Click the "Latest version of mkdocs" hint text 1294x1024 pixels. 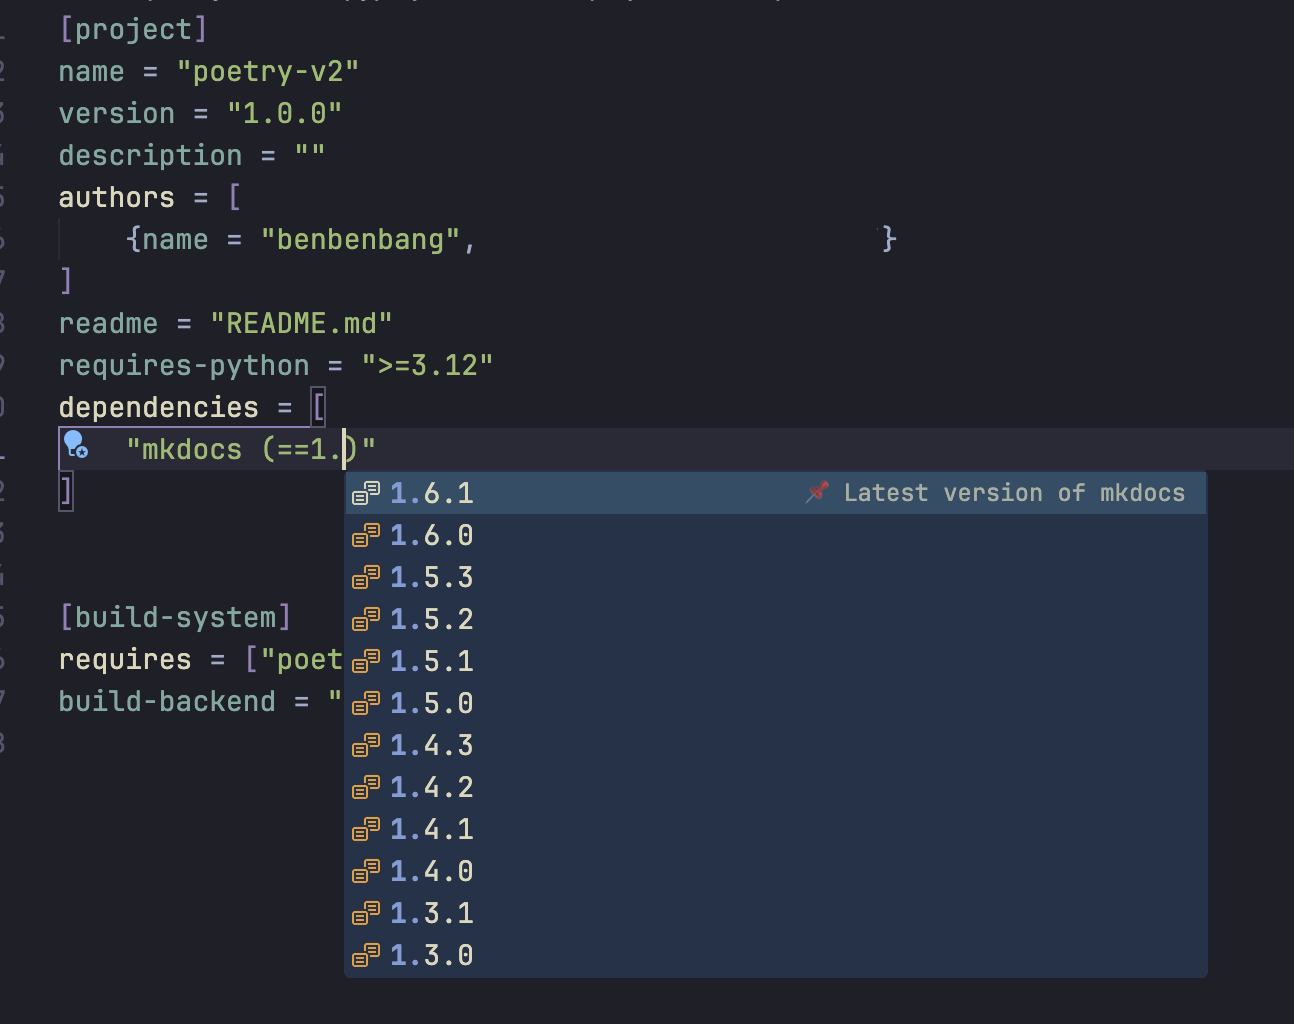[x=1014, y=493]
